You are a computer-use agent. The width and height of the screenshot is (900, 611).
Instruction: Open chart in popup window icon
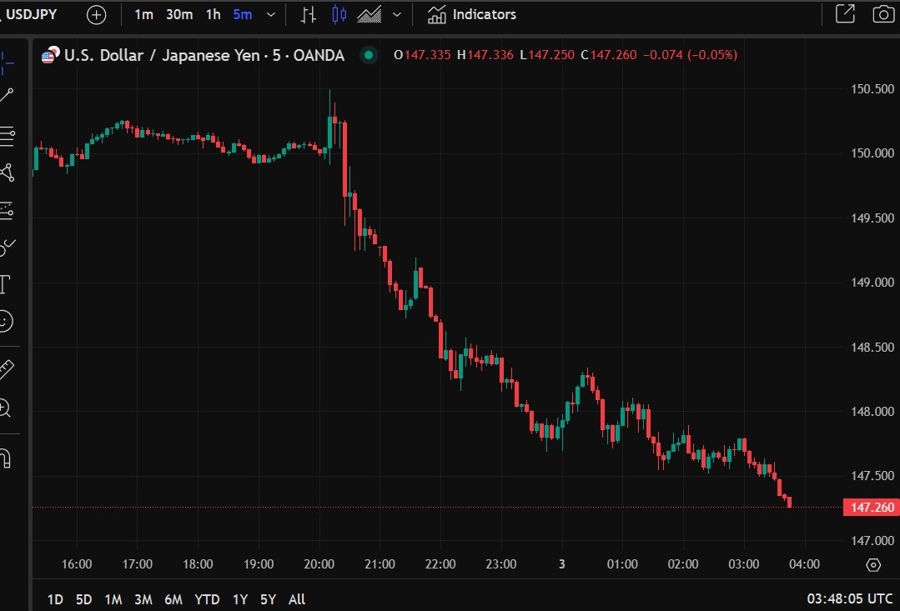(x=845, y=15)
